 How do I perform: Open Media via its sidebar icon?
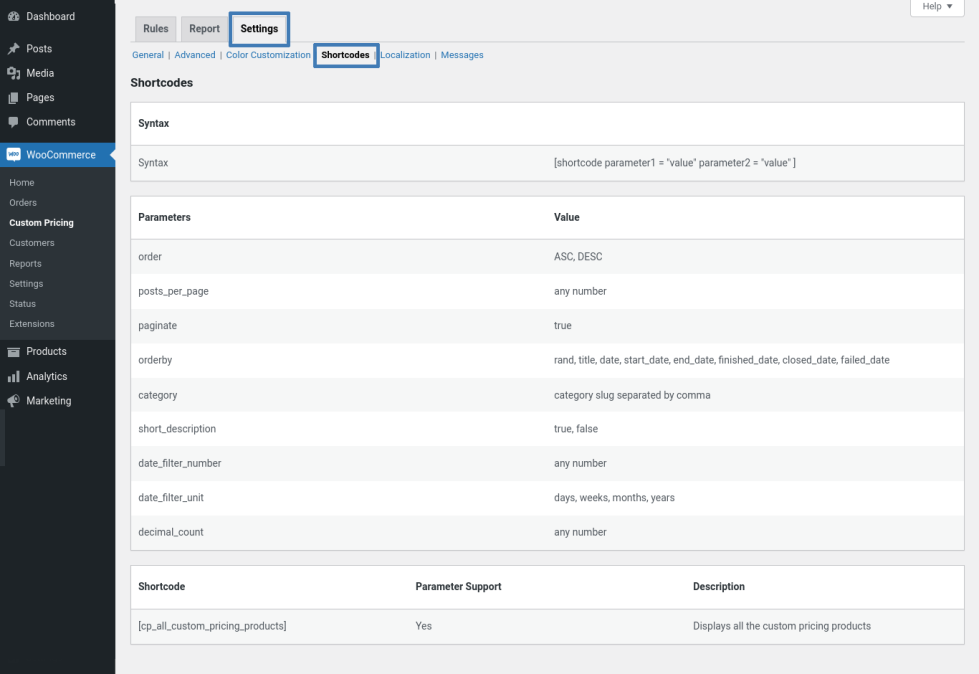pyautogui.click(x=13, y=73)
